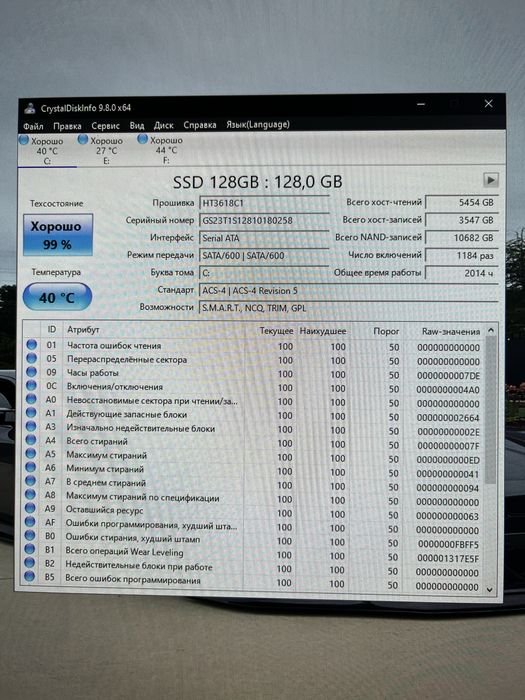Click status icon for A1 Действующие запасные блоки
The width and height of the screenshot is (525, 700).
pyautogui.click(x=31, y=412)
